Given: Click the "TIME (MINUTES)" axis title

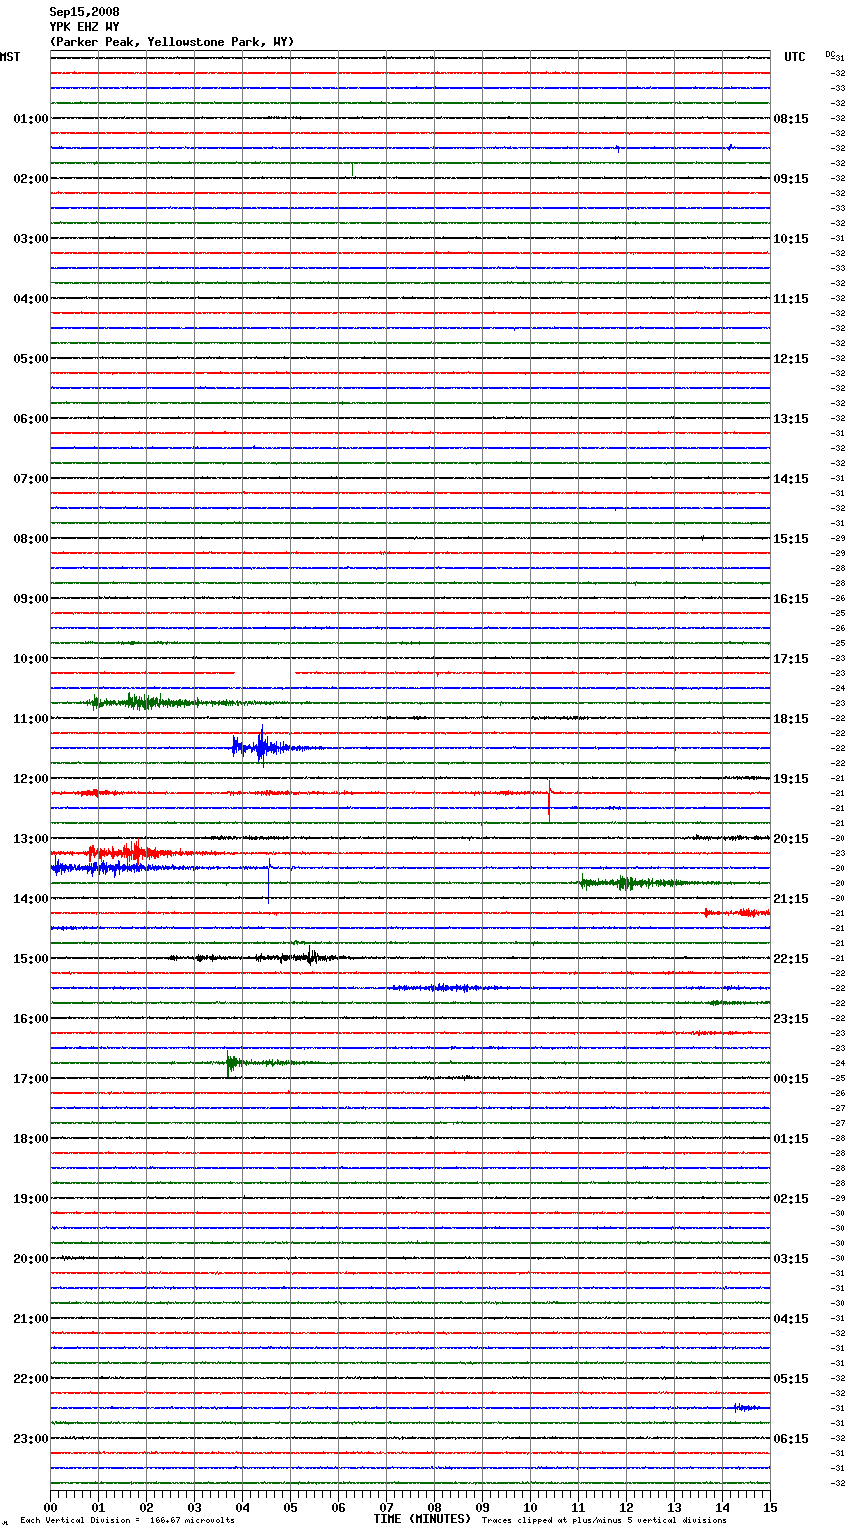Looking at the screenshot, I should 422,1519.
